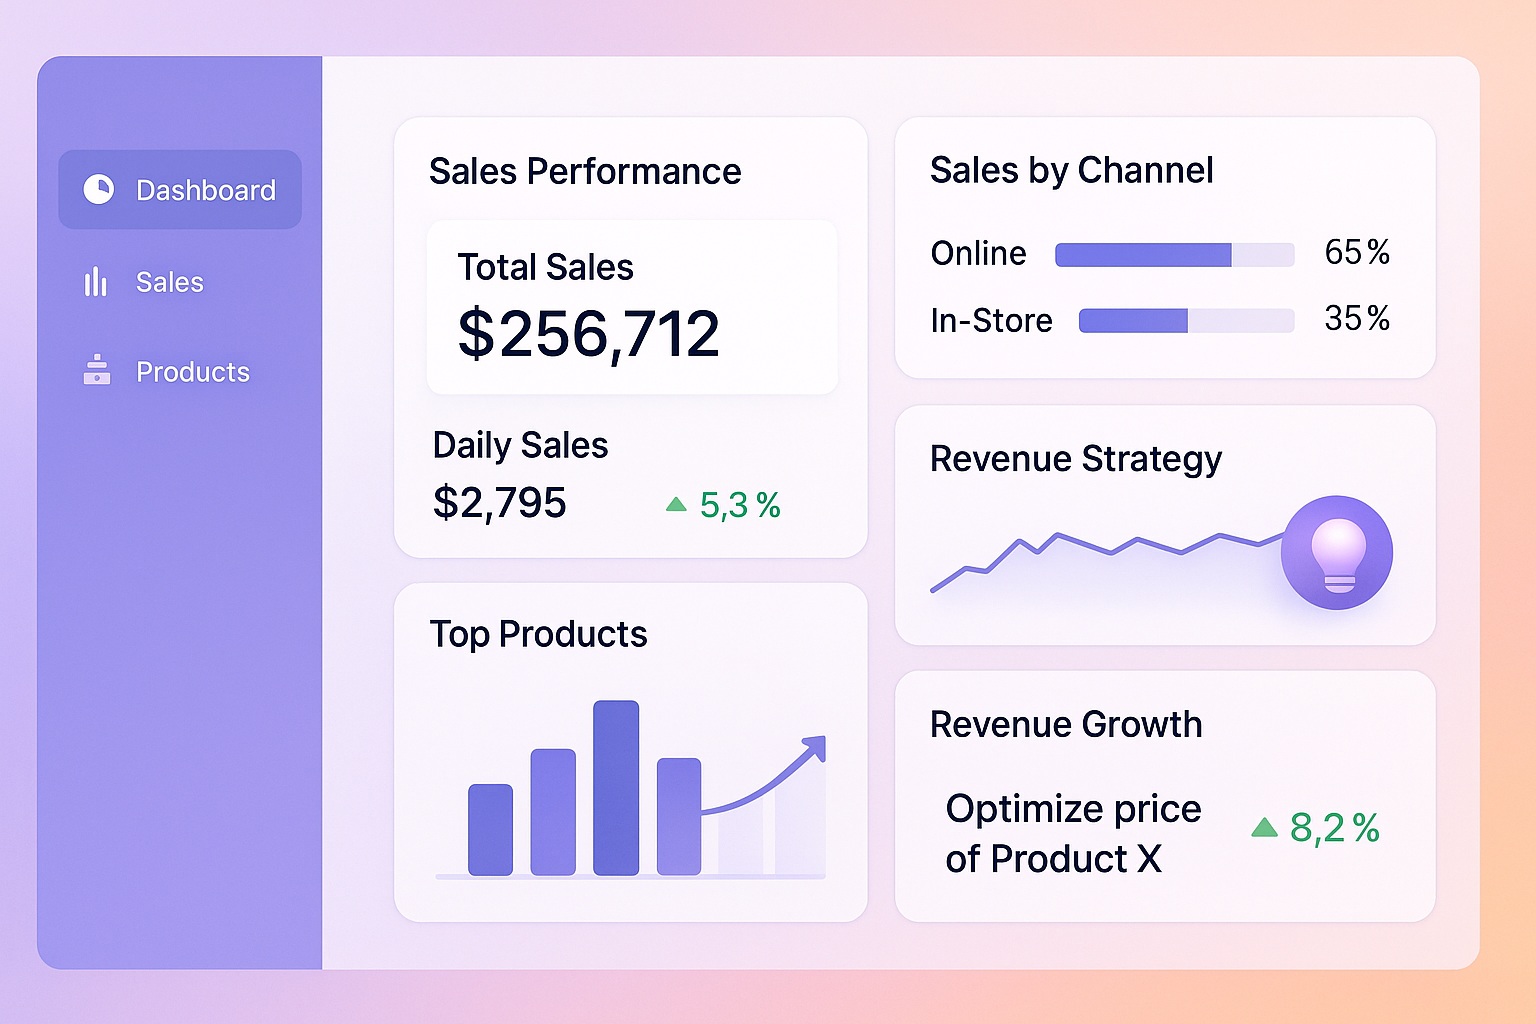
Task: Click the Sales by Channel heading
Action: pyautogui.click(x=1071, y=170)
